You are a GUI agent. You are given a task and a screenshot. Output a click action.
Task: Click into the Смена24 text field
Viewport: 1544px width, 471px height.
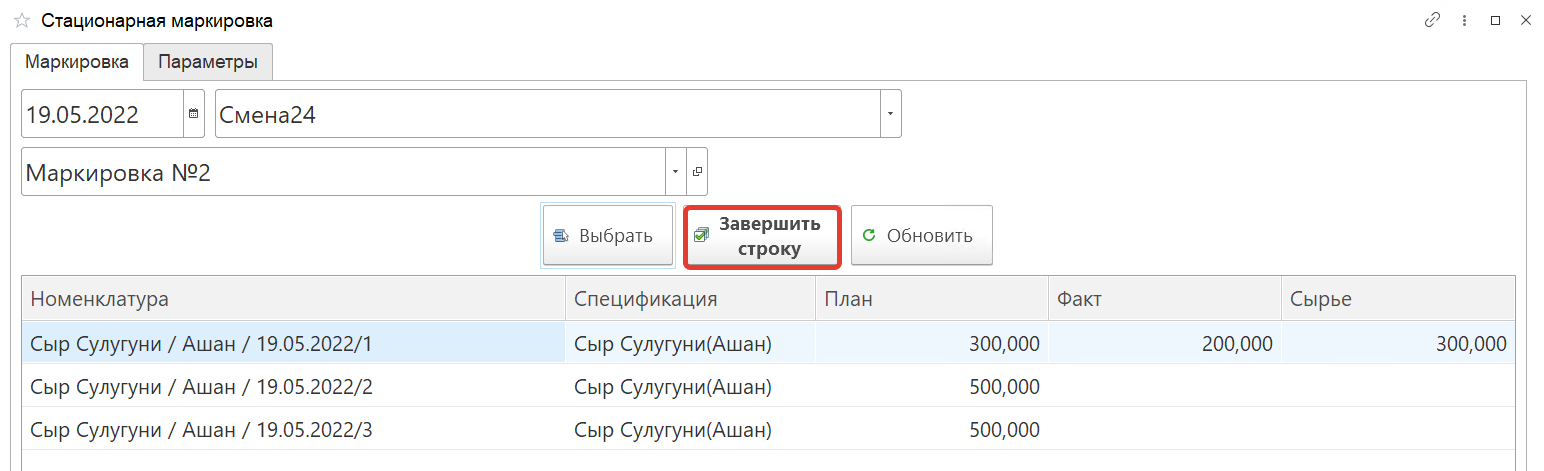coord(546,114)
